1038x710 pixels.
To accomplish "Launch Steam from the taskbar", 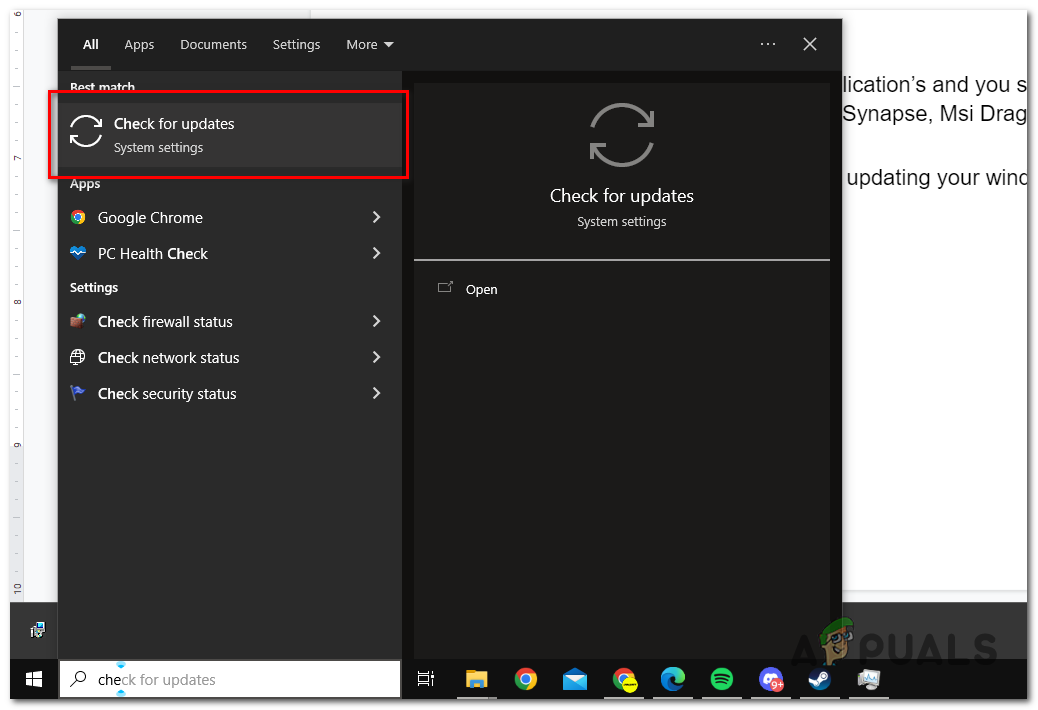I will (819, 679).
